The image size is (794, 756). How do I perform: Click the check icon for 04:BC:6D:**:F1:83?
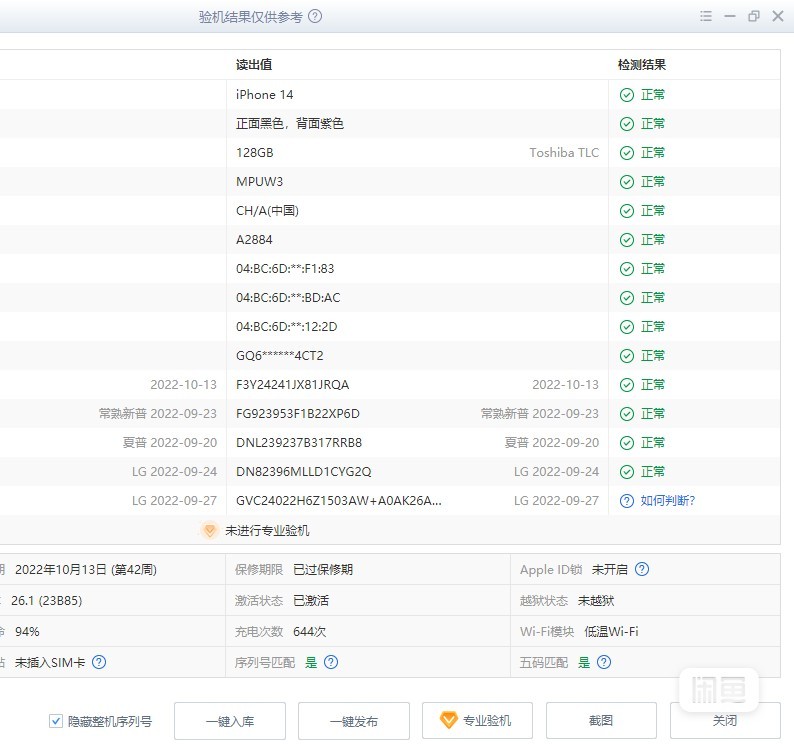[x=627, y=269]
